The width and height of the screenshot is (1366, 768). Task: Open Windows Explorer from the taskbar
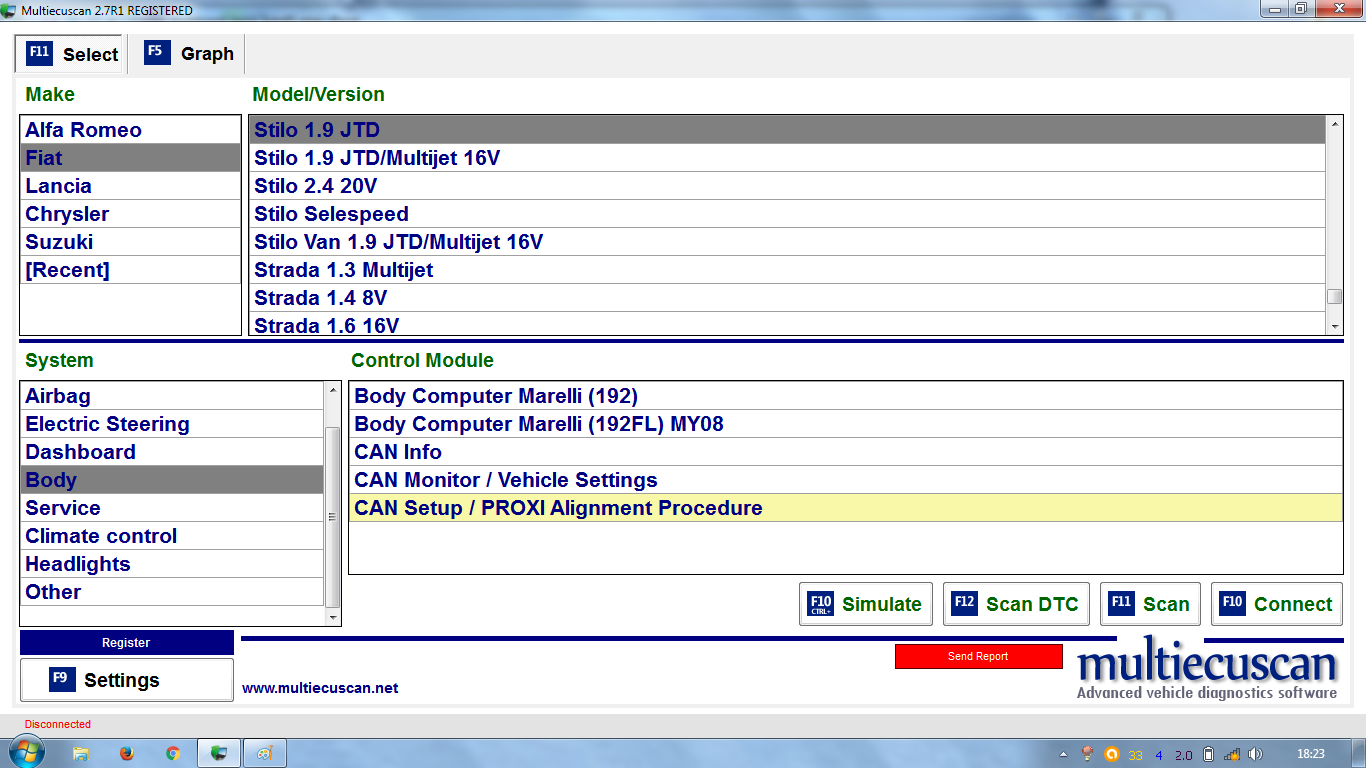[x=81, y=753]
